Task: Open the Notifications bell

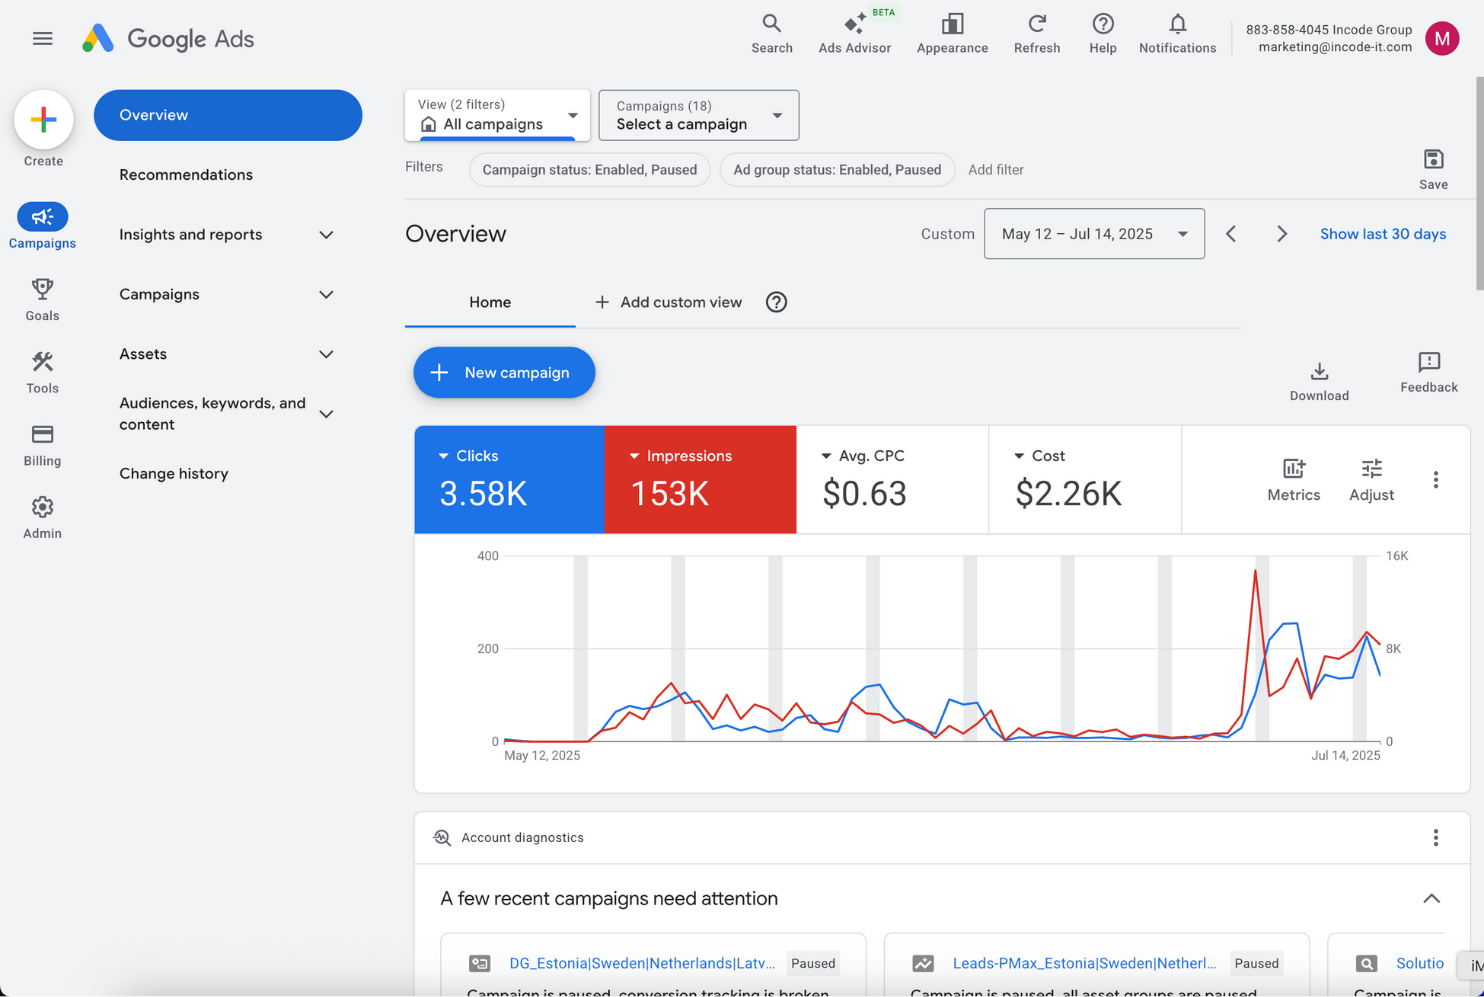Action: [1177, 34]
